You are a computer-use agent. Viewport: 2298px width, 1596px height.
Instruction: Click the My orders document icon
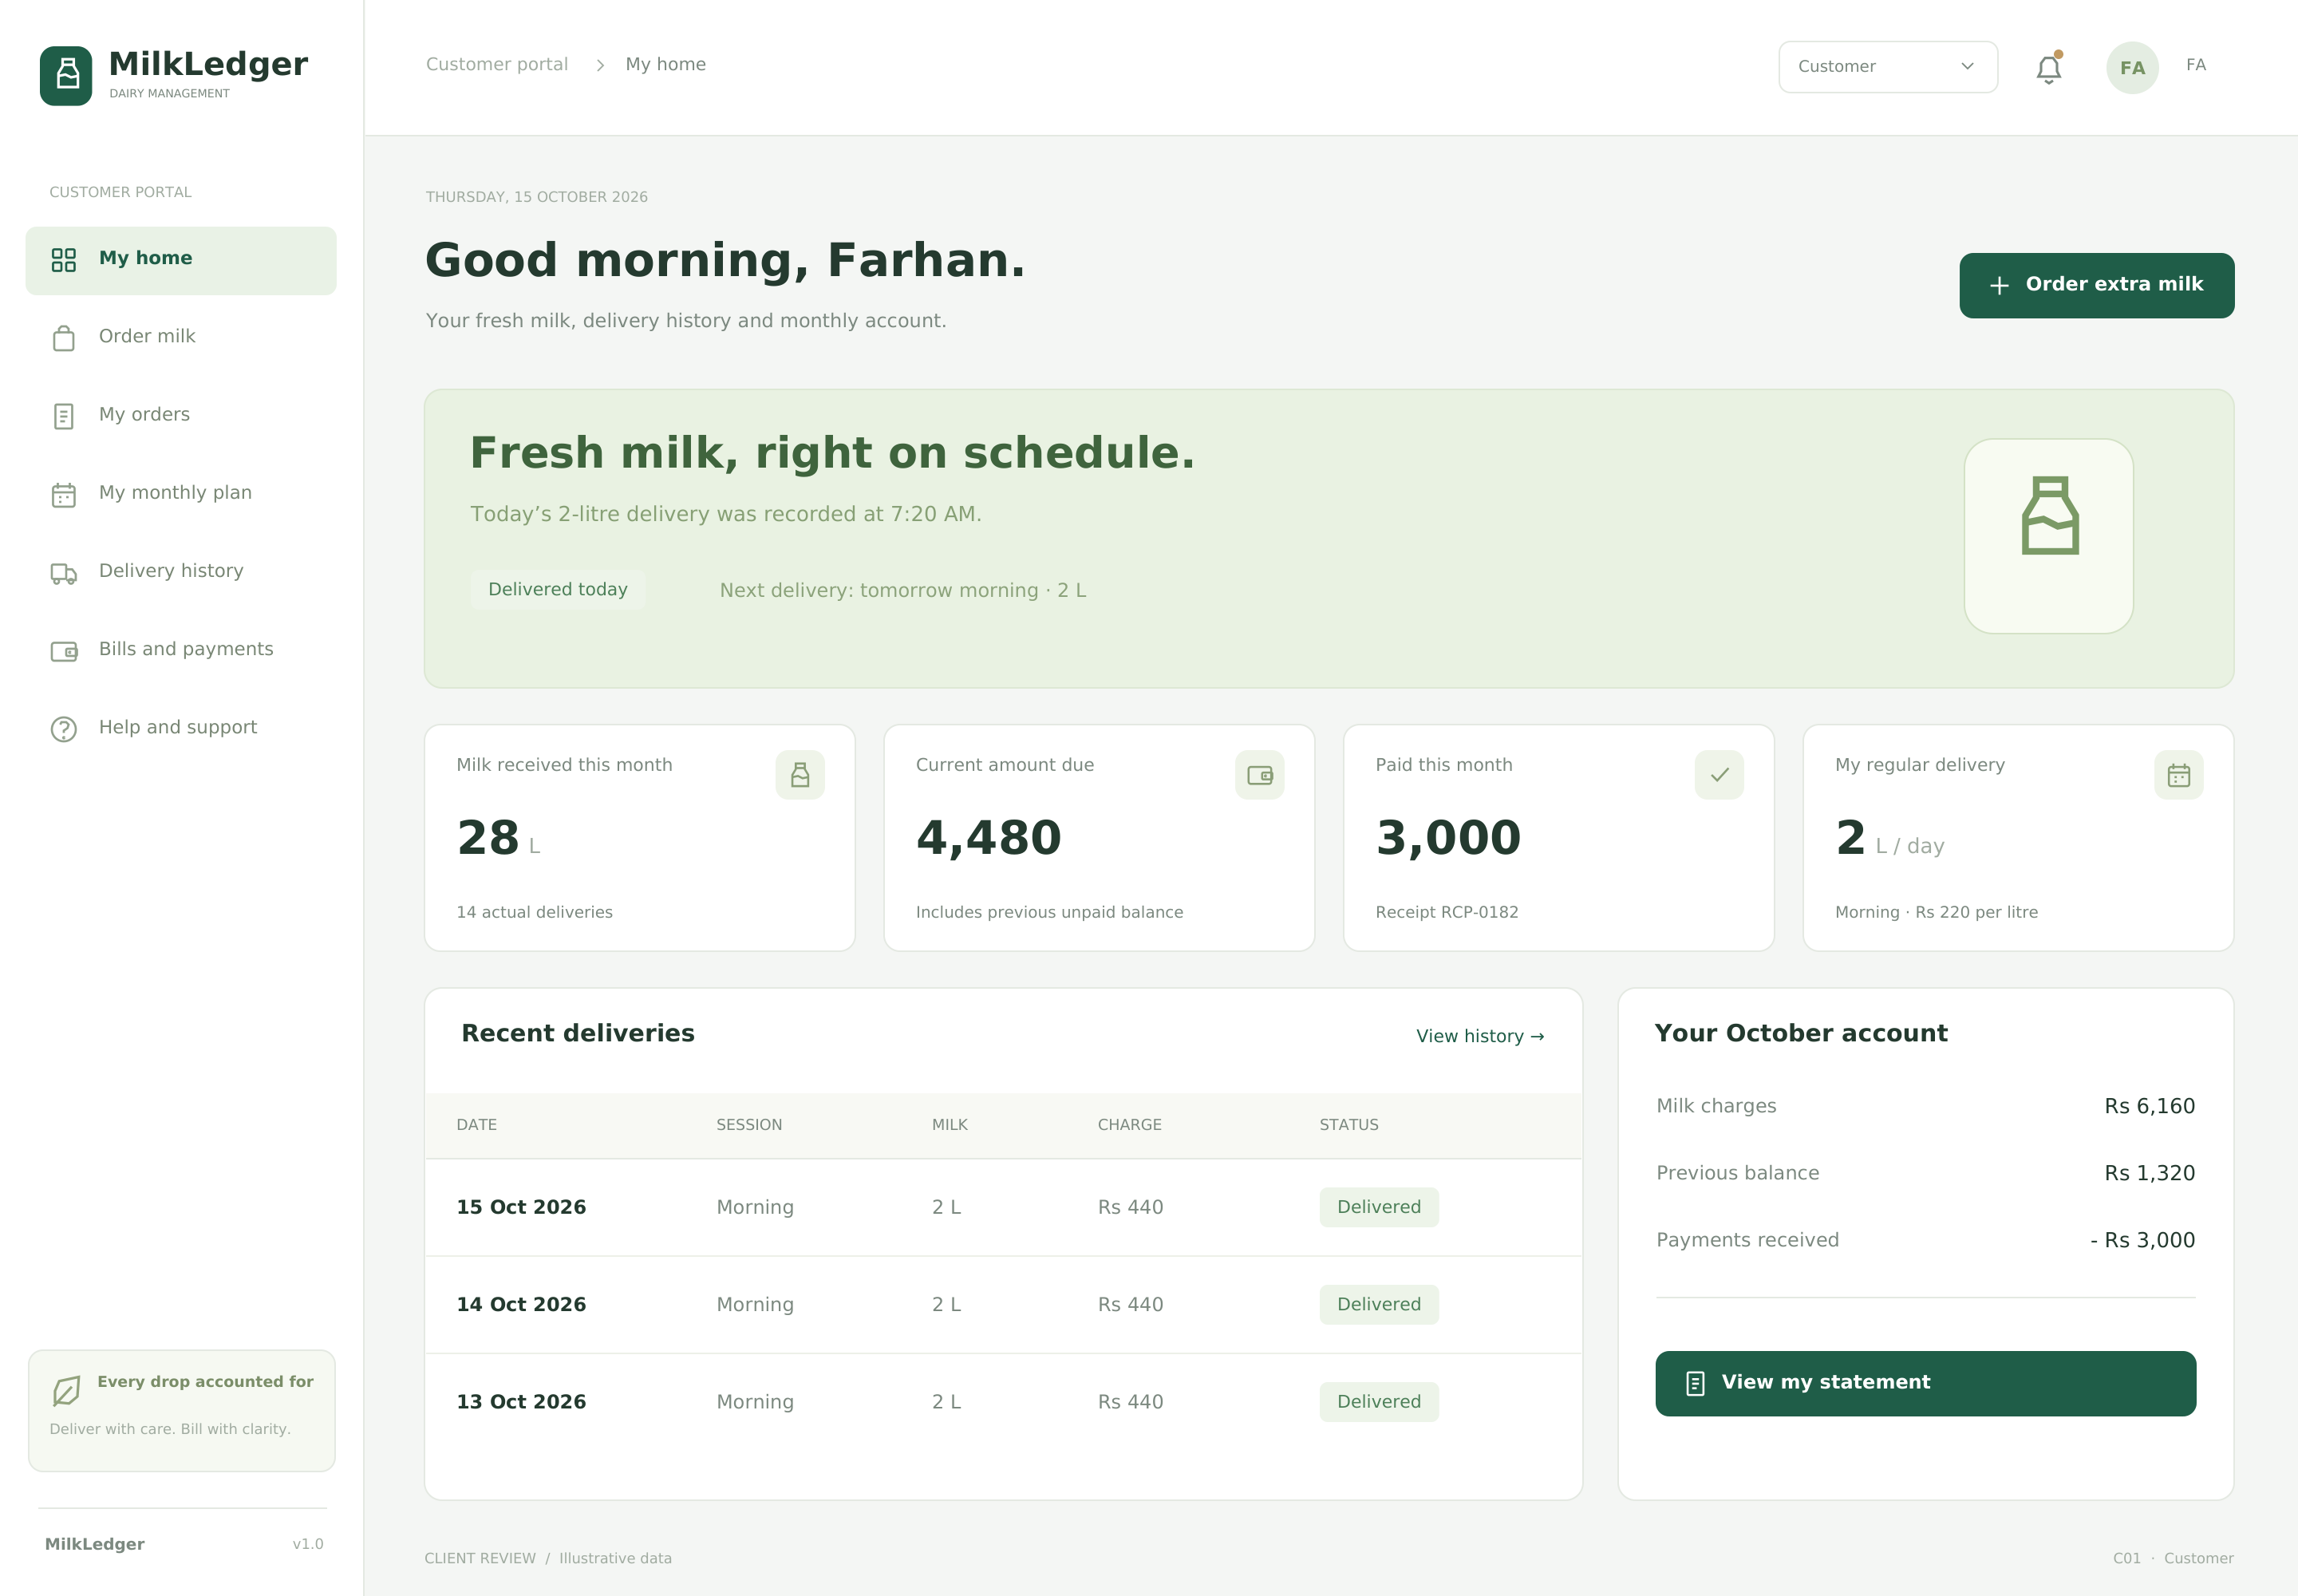point(64,416)
